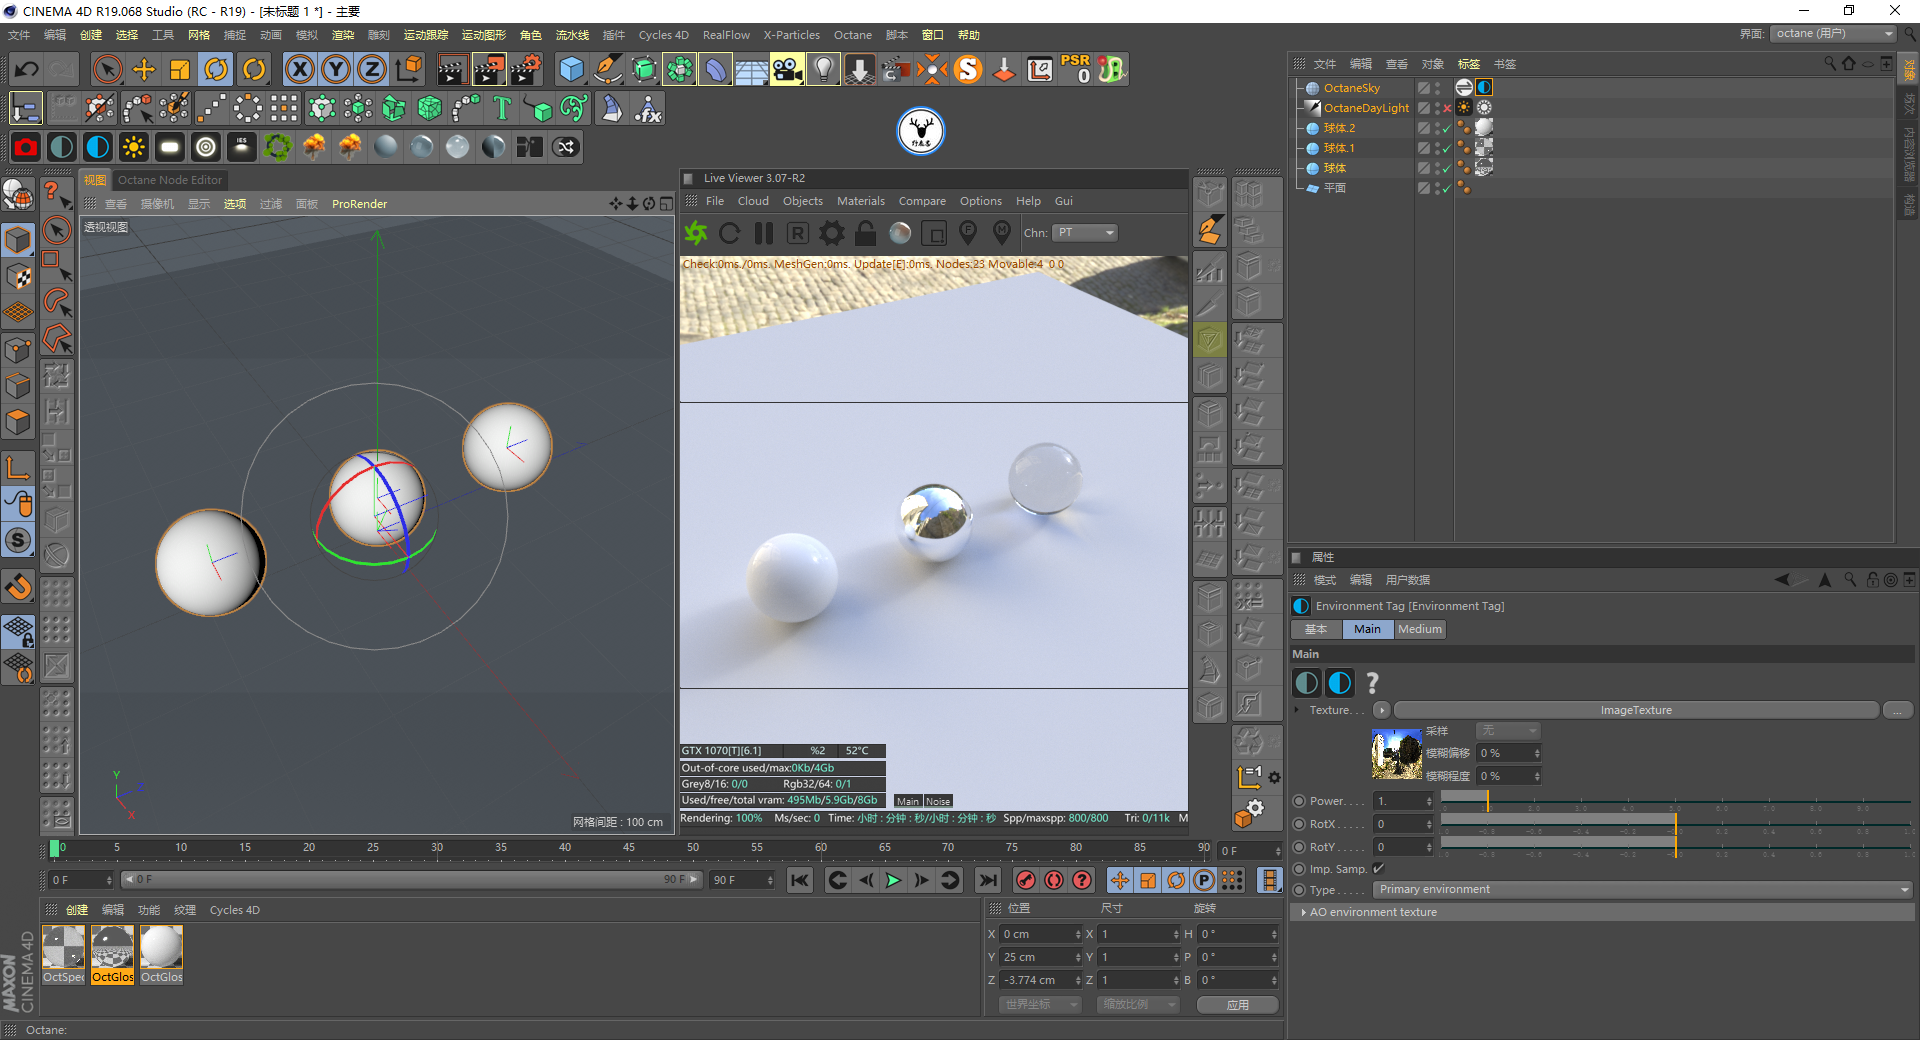Enable the red X on OctaneDayLight
1920x1040 pixels.
tap(1447, 108)
